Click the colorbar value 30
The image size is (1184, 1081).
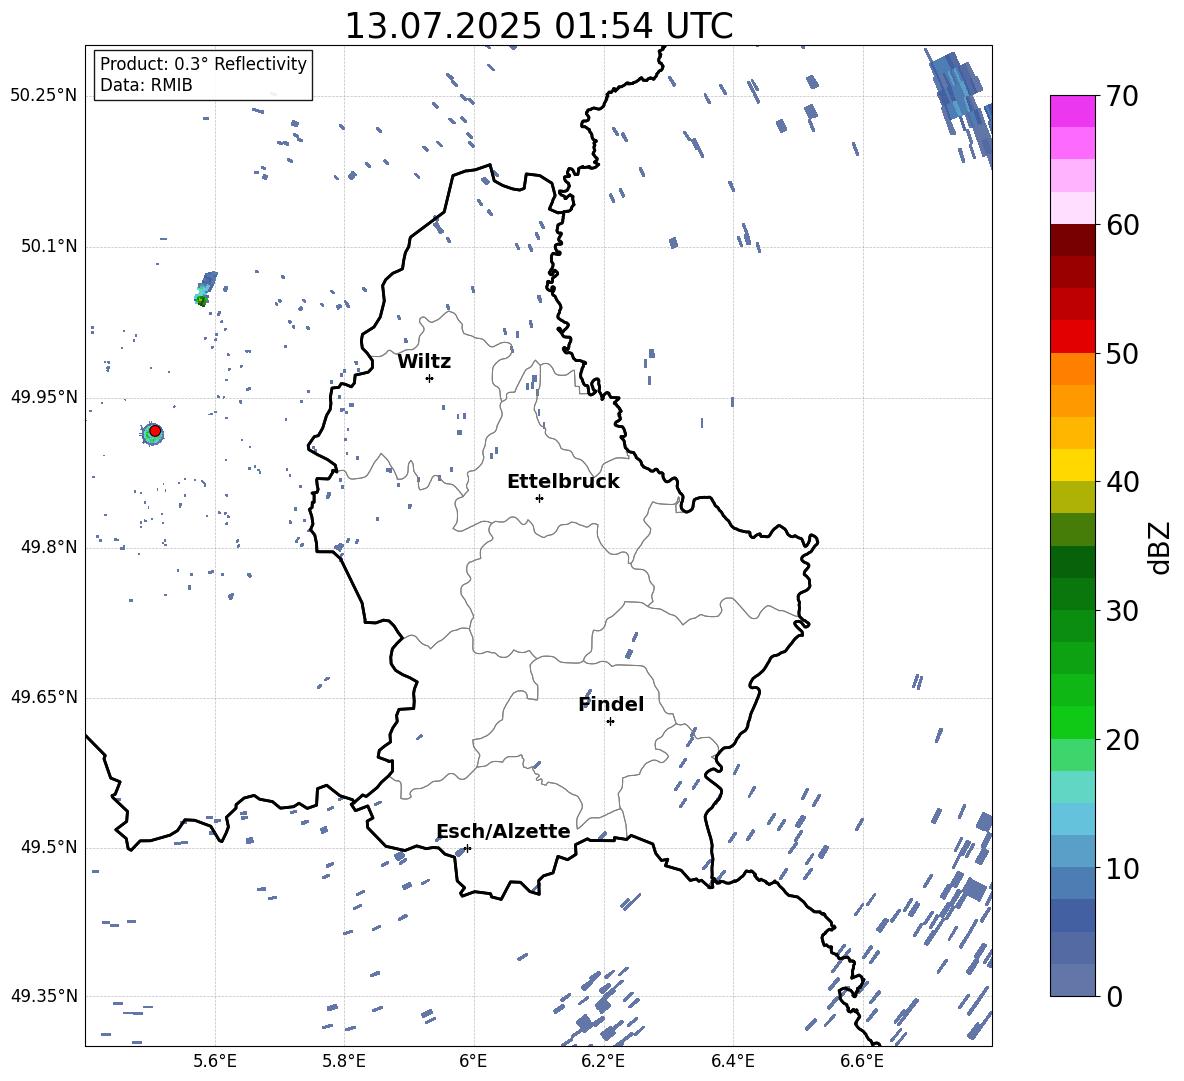click(x=1122, y=610)
